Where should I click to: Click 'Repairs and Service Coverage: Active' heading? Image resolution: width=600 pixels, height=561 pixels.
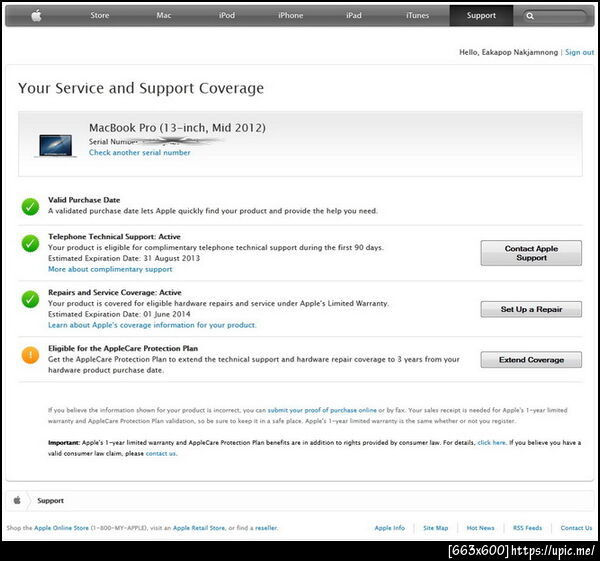point(115,292)
